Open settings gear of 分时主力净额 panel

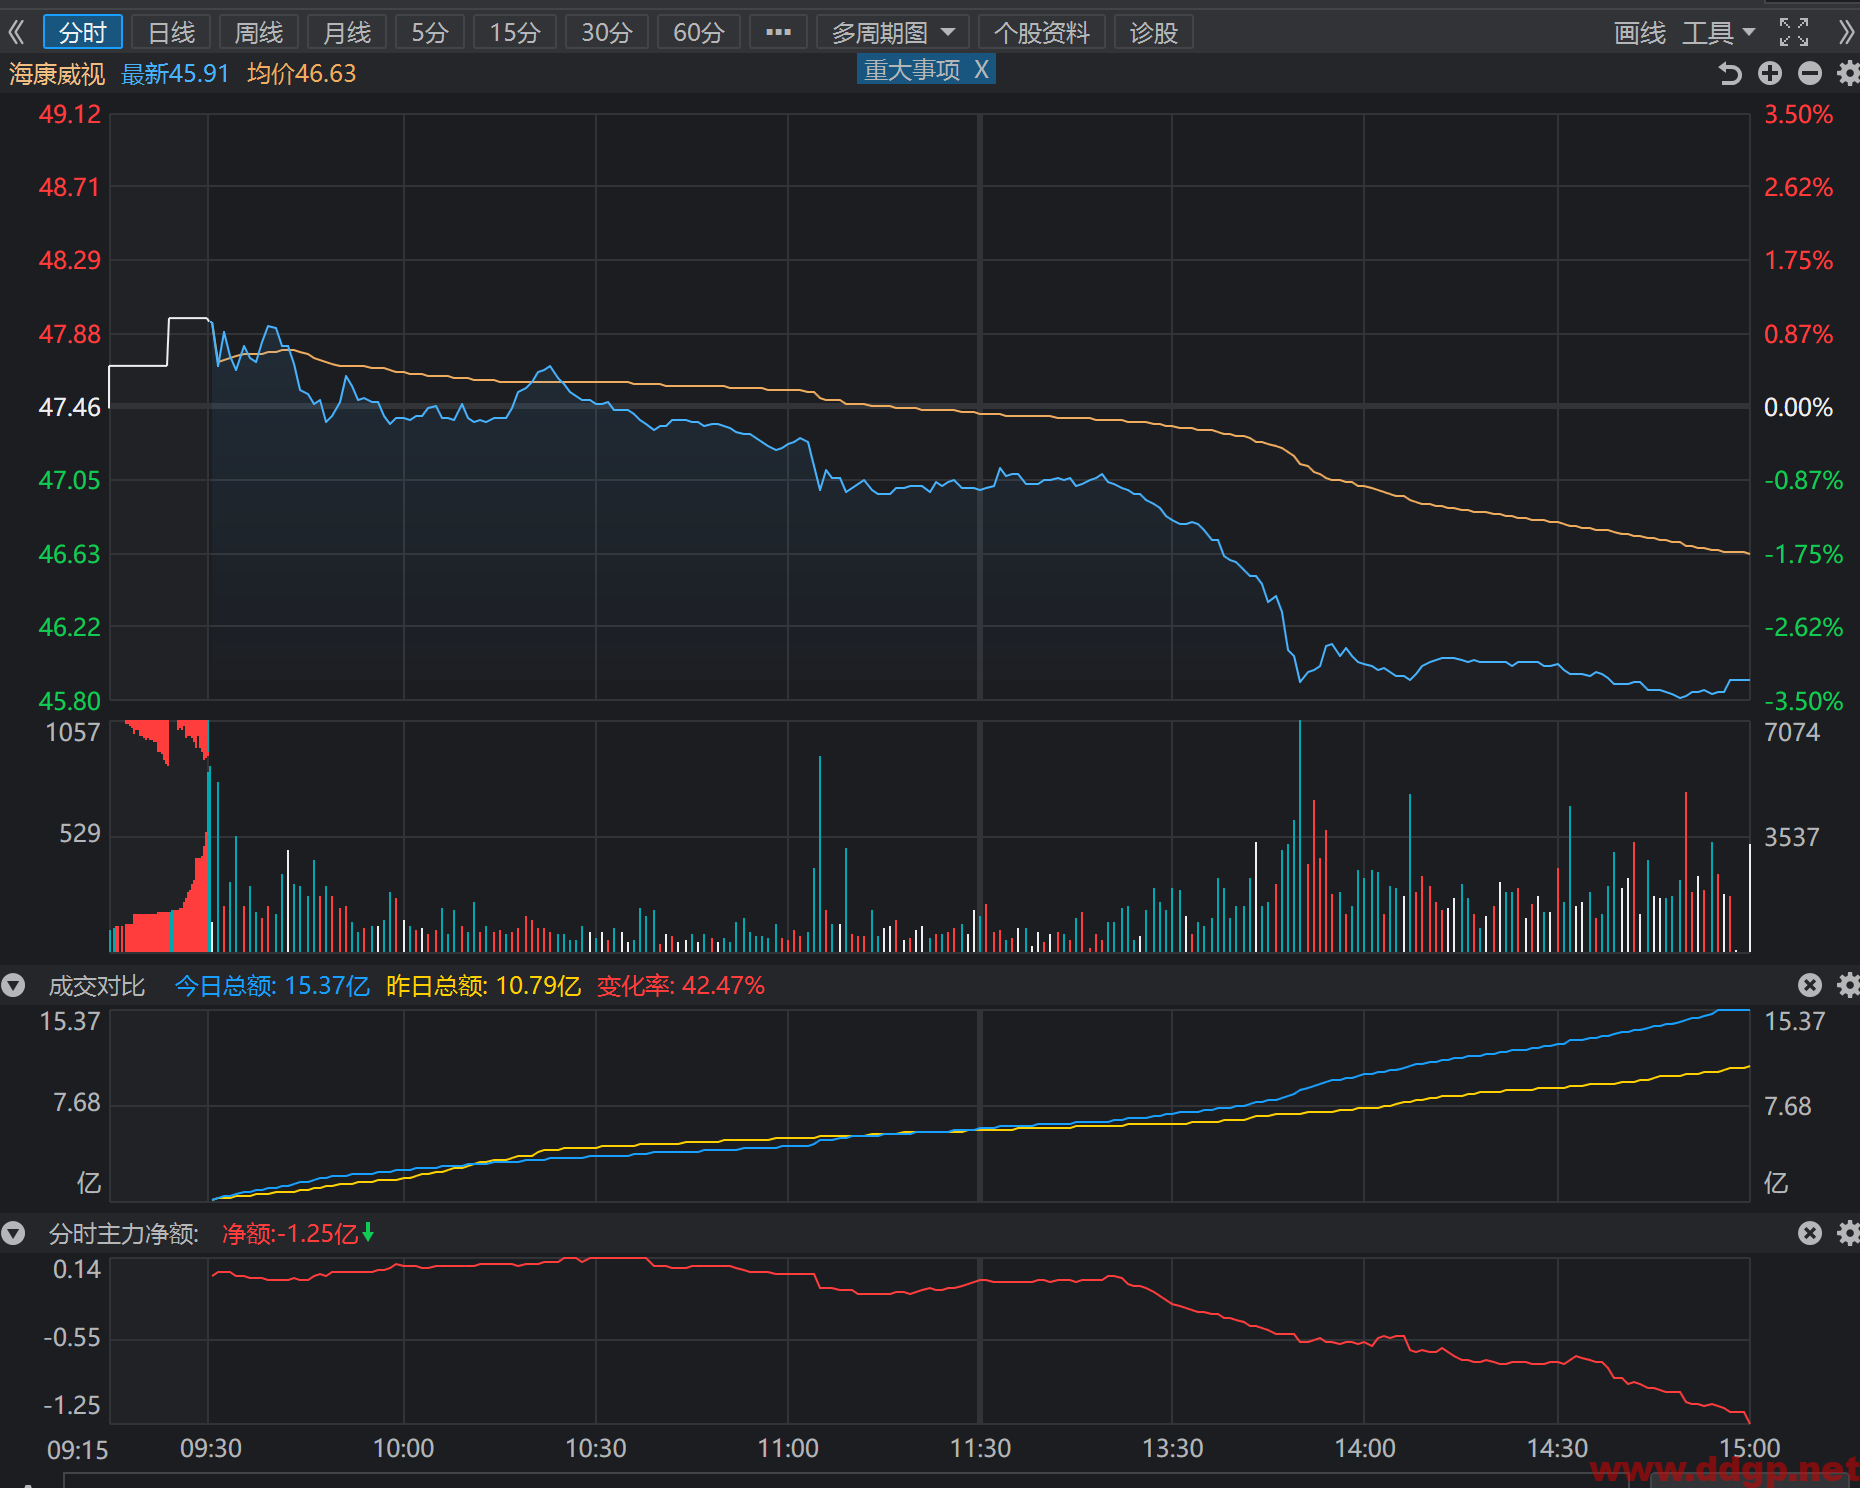(1849, 1233)
